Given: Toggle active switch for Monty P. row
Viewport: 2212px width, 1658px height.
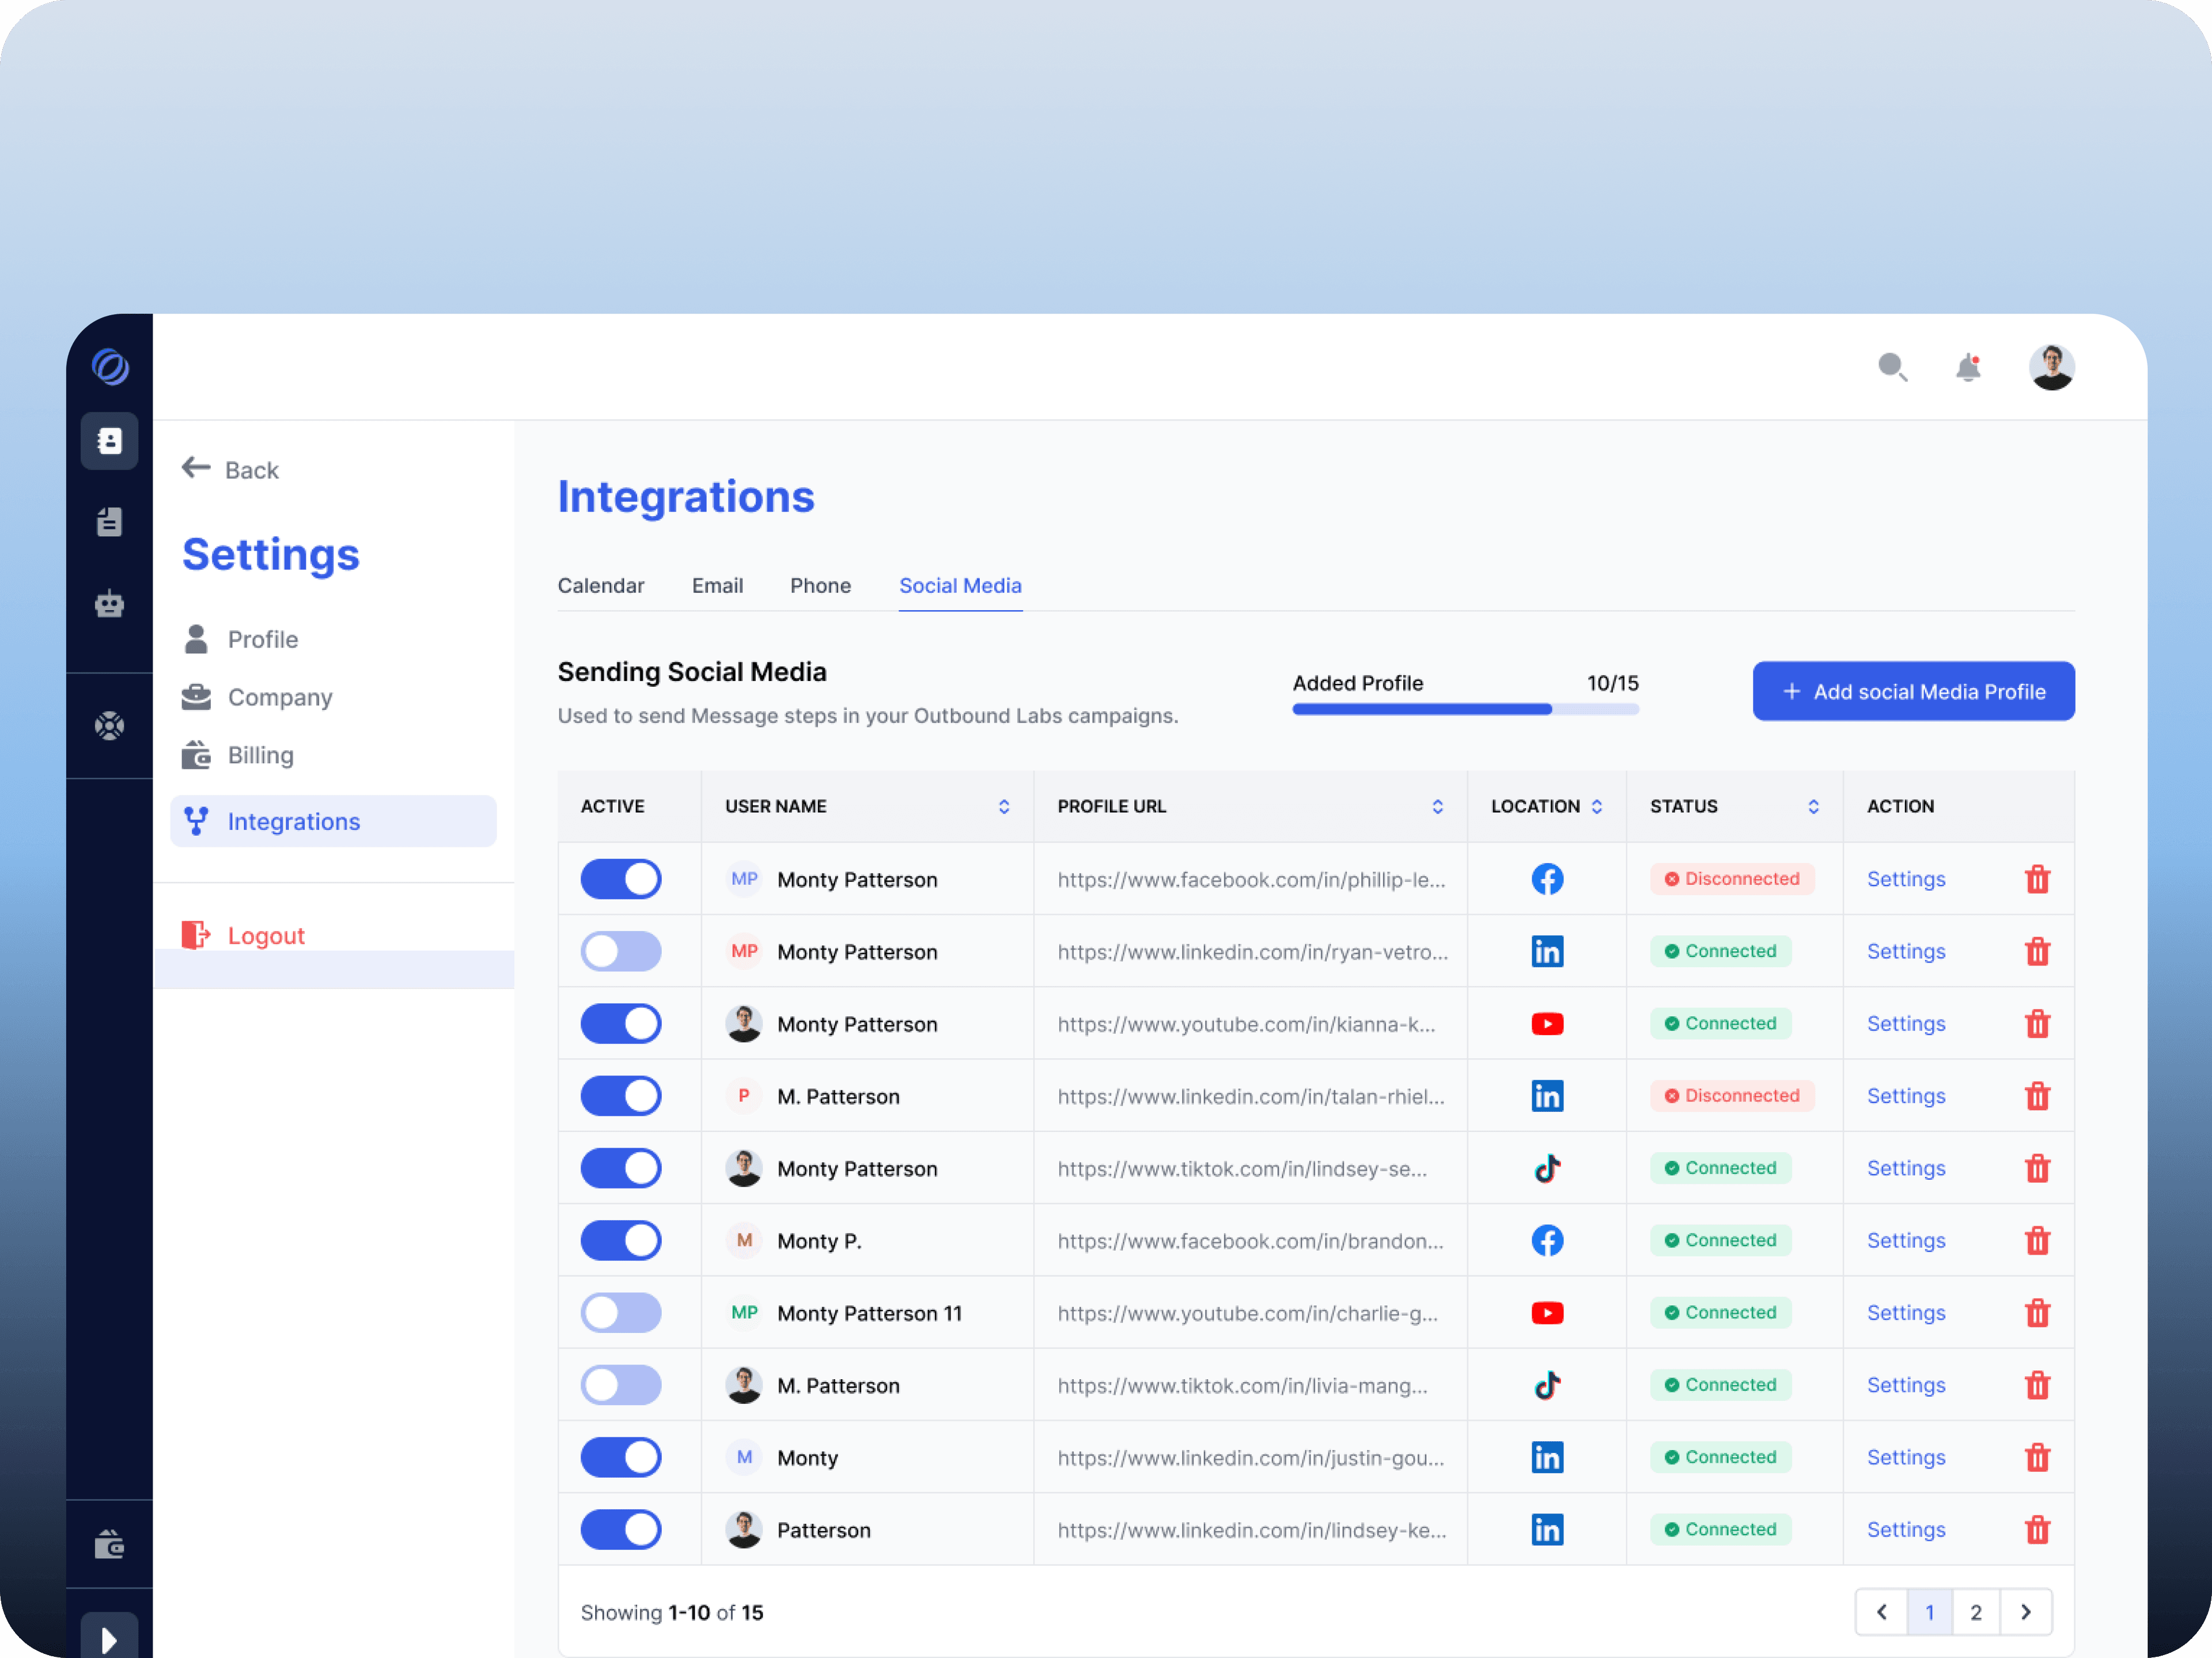Looking at the screenshot, I should pos(621,1240).
